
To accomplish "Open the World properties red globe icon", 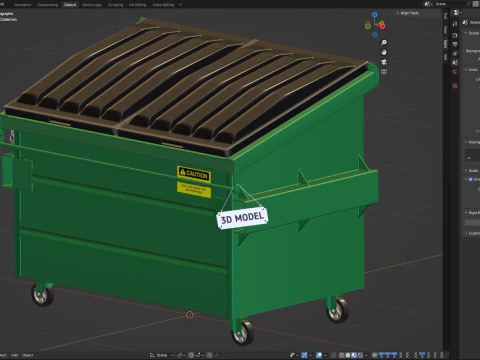I will (455, 71).
